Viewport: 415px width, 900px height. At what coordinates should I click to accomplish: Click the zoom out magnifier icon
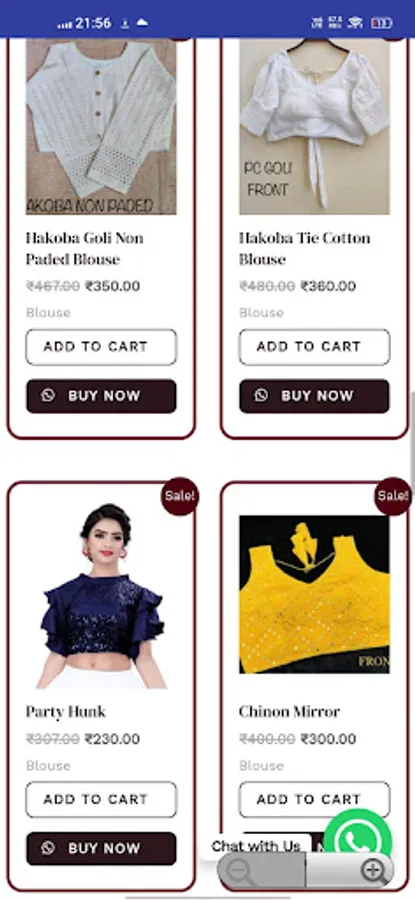(x=239, y=871)
